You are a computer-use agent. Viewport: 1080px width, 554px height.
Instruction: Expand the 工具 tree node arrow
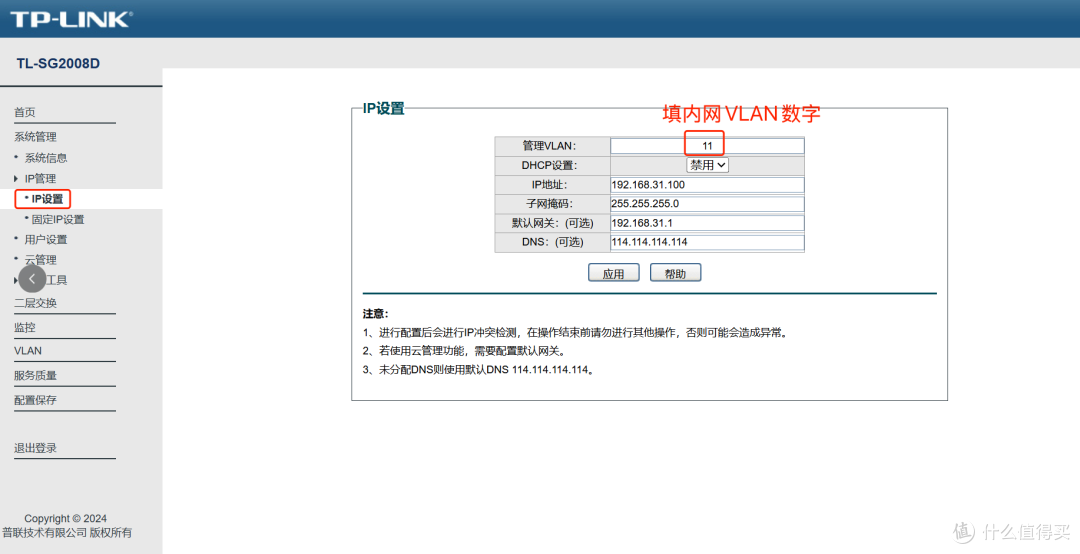click(16, 280)
